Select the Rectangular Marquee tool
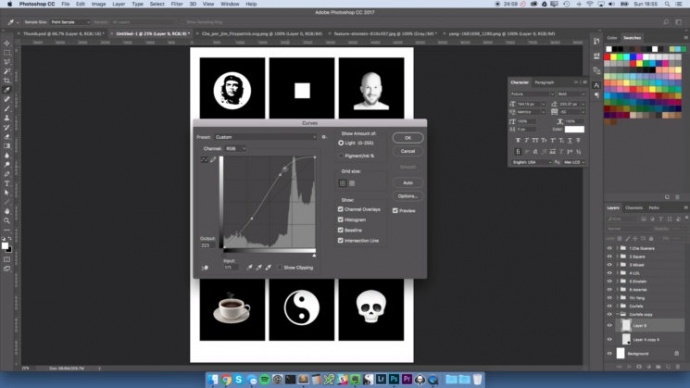 [7, 53]
